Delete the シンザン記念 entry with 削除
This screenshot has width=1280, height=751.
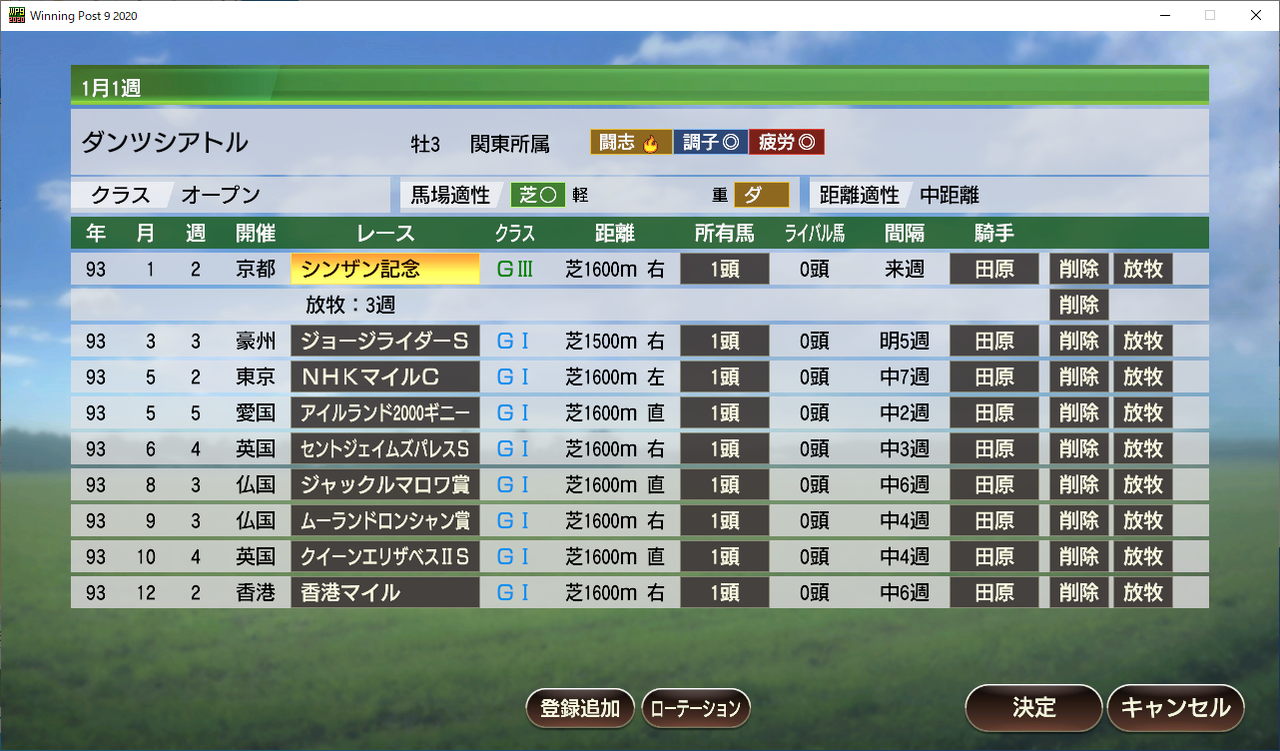tap(1079, 269)
